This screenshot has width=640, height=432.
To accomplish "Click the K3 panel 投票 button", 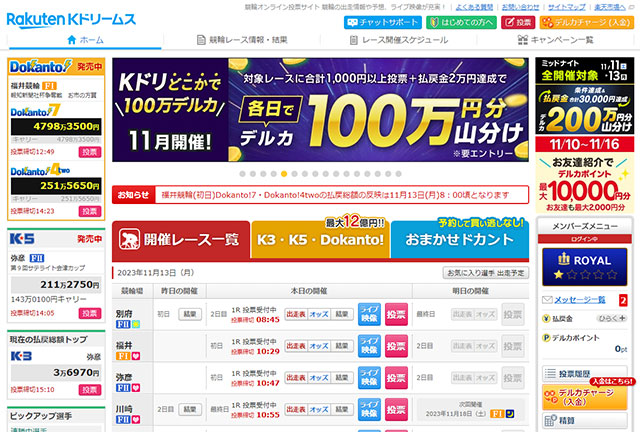I will point(90,390).
